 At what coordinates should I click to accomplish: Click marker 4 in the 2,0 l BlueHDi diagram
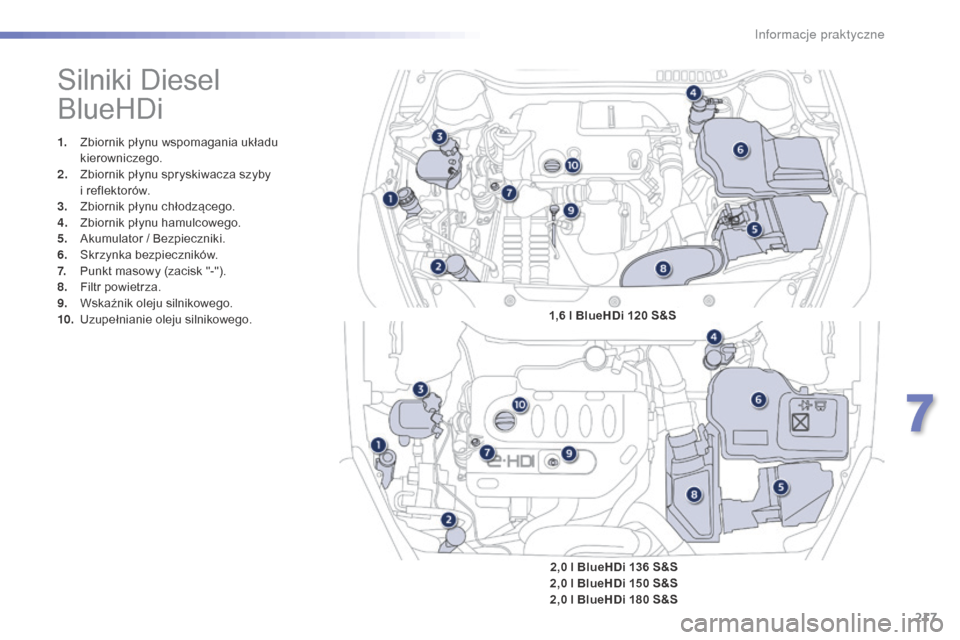click(x=714, y=336)
